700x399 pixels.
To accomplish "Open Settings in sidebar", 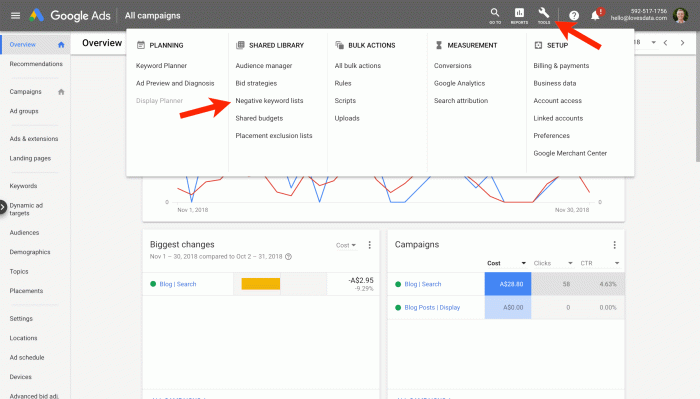I will pos(21,319).
